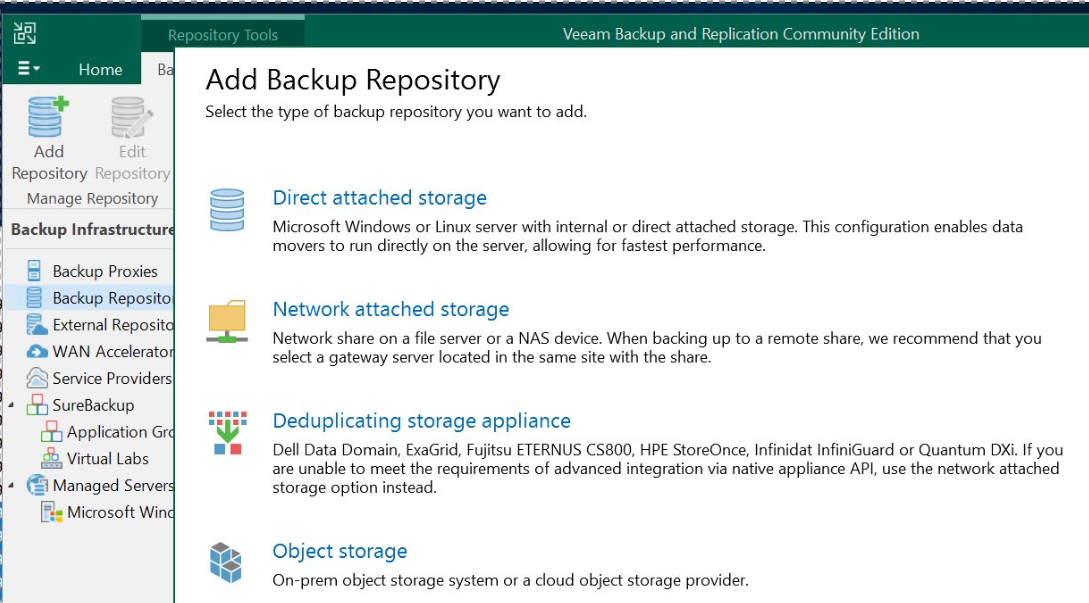Screen dimensions: 1089x603
Task: Click the Object storage cubes icon
Action: [x=226, y=561]
